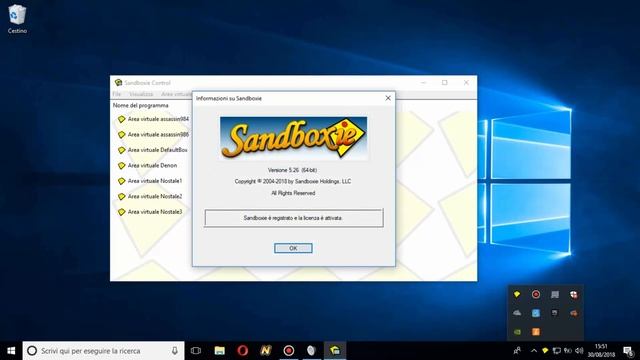Click the "Nome del programma" column header
This screenshot has width=640, height=360.
coord(140,105)
